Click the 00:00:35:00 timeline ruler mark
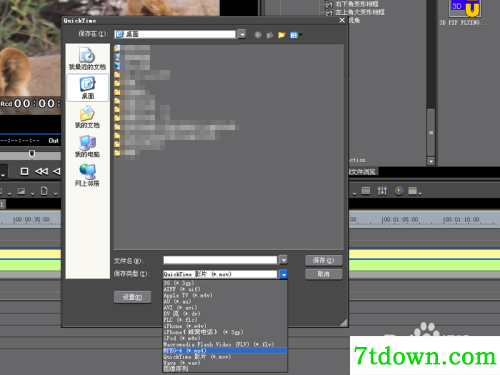Screen dimensions: 500x375 coord(32,220)
